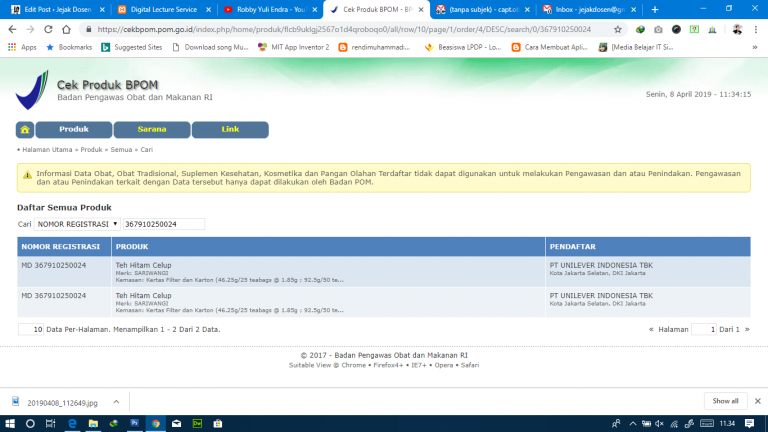The image size is (768, 432).
Task: Show hidden bookmarks with the chevron
Action: (x=755, y=47)
